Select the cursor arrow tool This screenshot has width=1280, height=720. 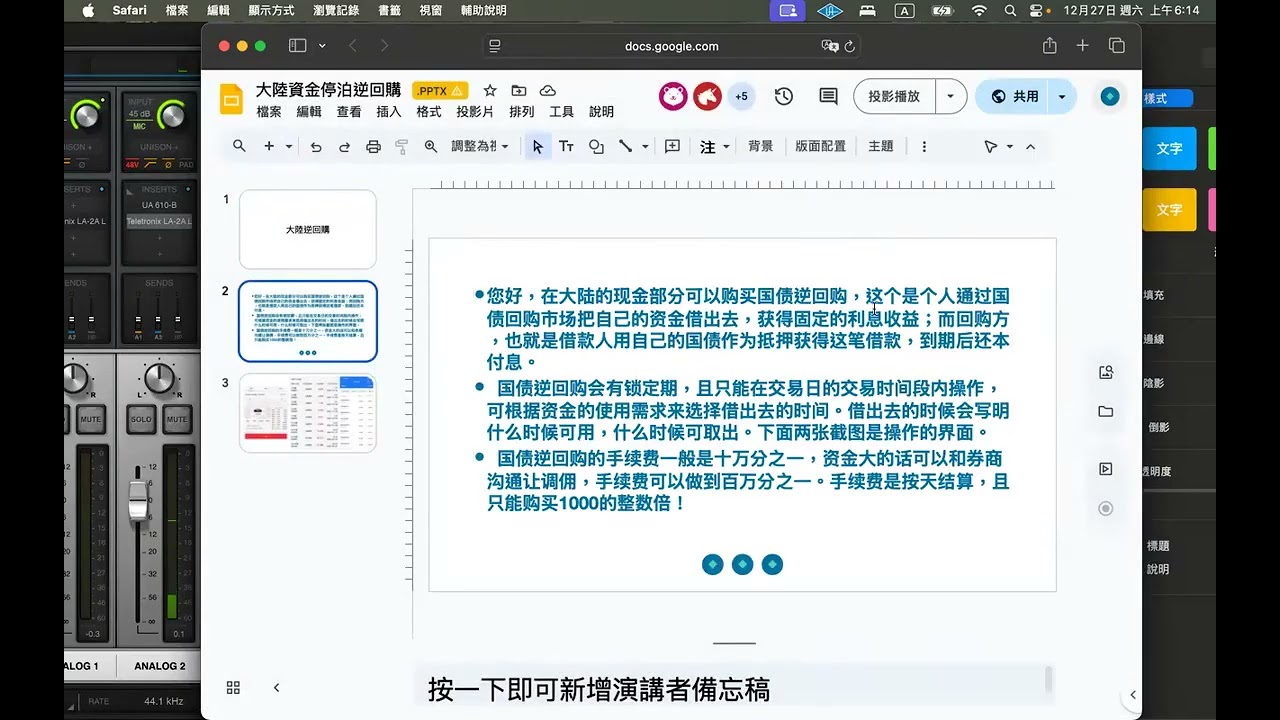[x=537, y=147]
